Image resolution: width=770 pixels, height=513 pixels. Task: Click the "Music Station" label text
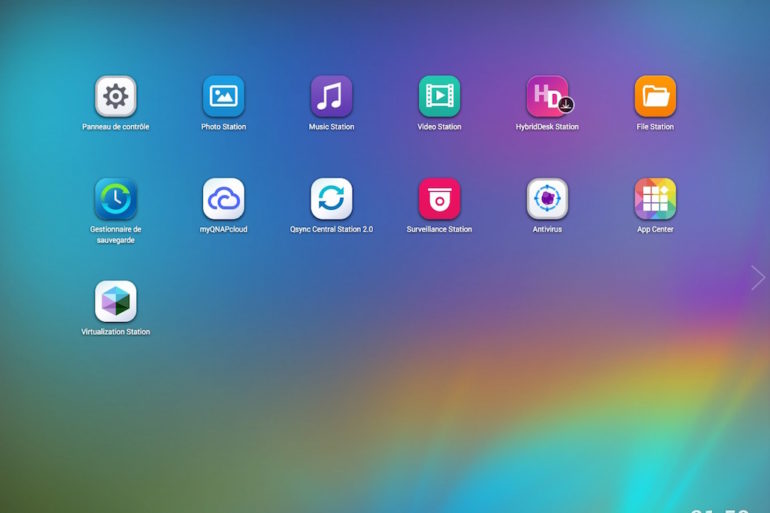(331, 127)
